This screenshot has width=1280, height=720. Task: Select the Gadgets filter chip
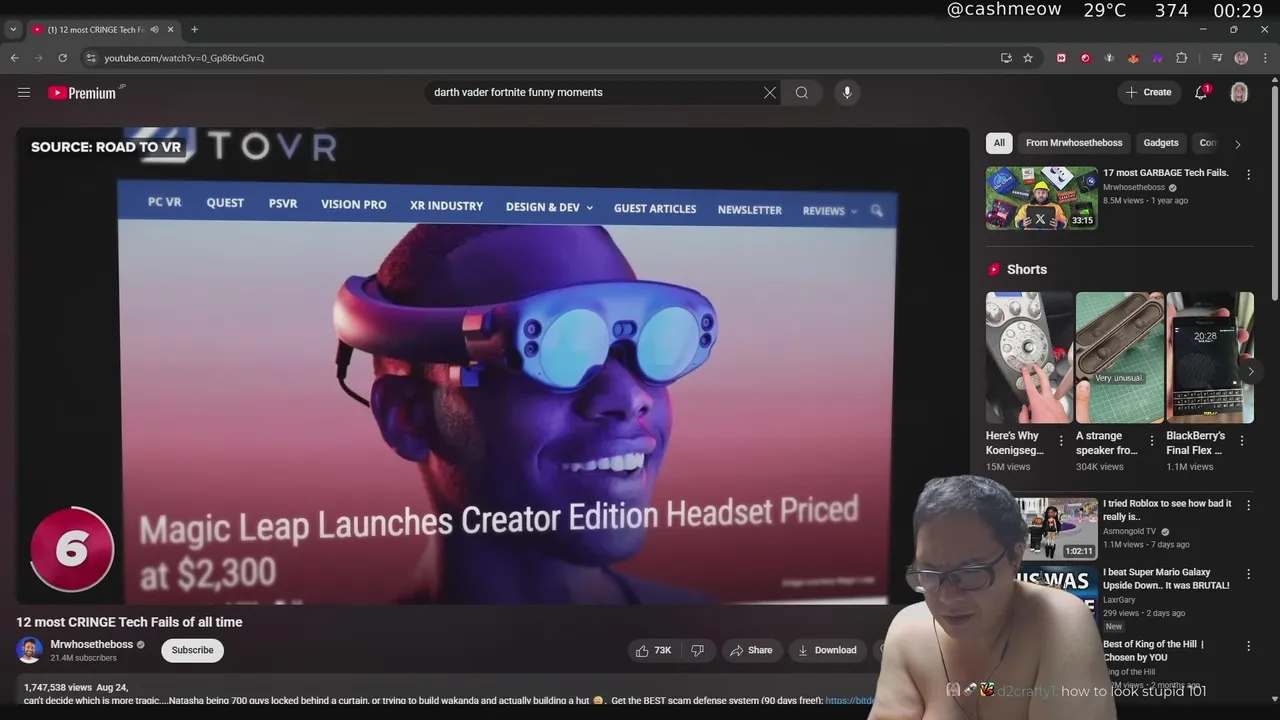tap(1161, 142)
